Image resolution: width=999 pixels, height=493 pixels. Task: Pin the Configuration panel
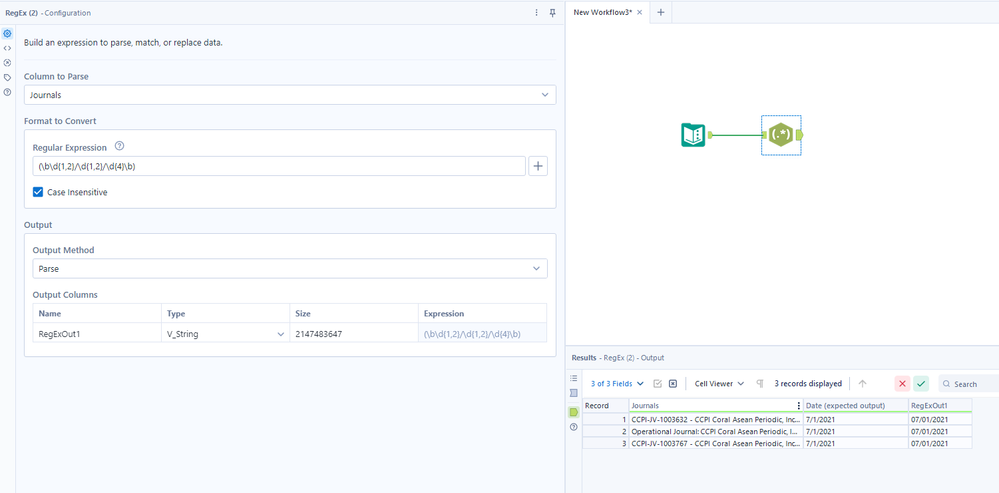coord(552,13)
